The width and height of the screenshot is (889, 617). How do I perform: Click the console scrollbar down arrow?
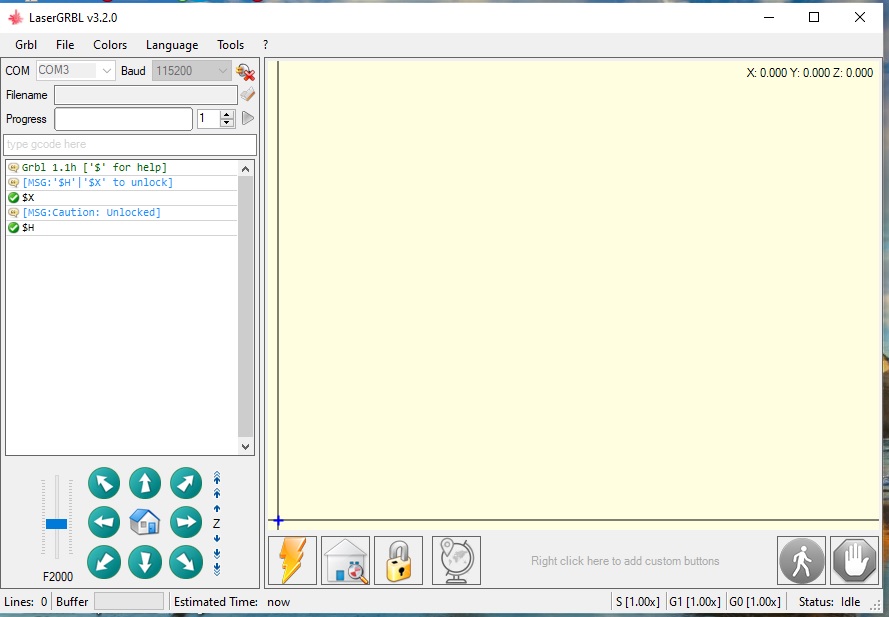pos(245,447)
